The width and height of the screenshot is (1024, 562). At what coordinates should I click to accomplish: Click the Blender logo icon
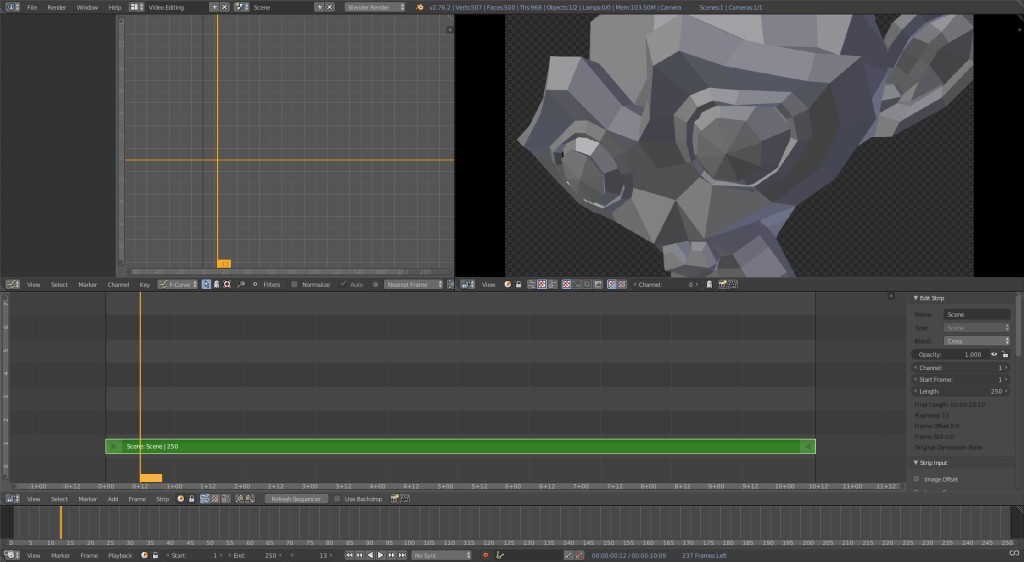(419, 7)
